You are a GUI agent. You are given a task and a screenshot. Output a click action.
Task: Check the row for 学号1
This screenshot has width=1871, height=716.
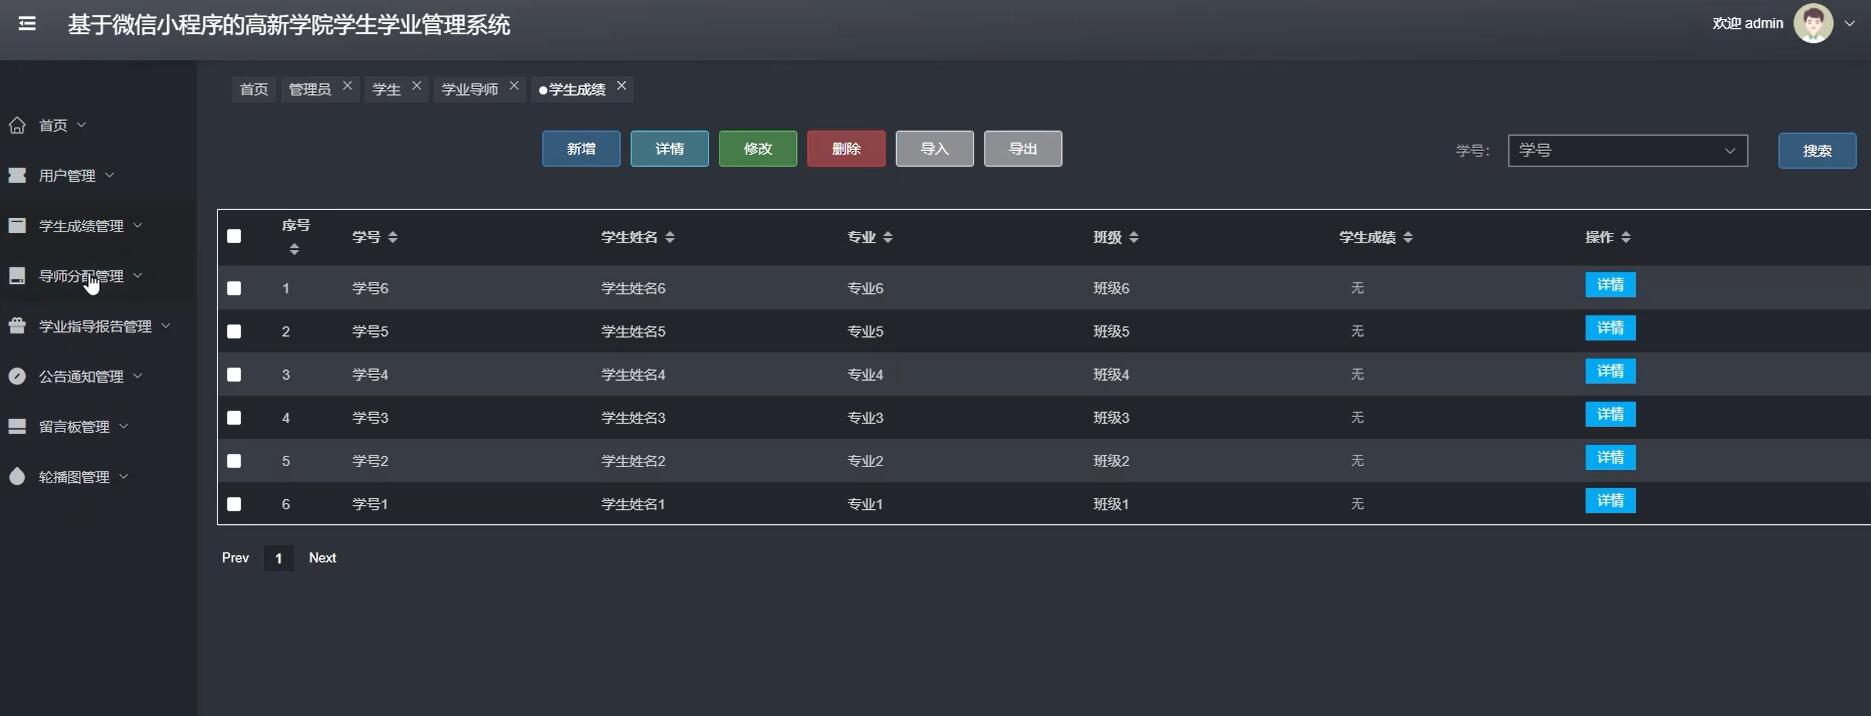pos(234,504)
